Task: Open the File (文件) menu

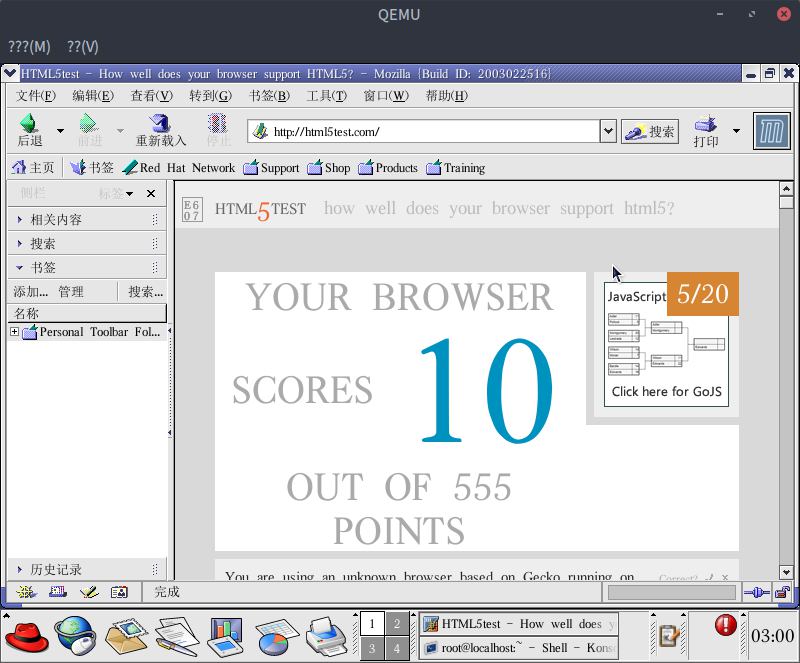Action: pyautogui.click(x=36, y=96)
